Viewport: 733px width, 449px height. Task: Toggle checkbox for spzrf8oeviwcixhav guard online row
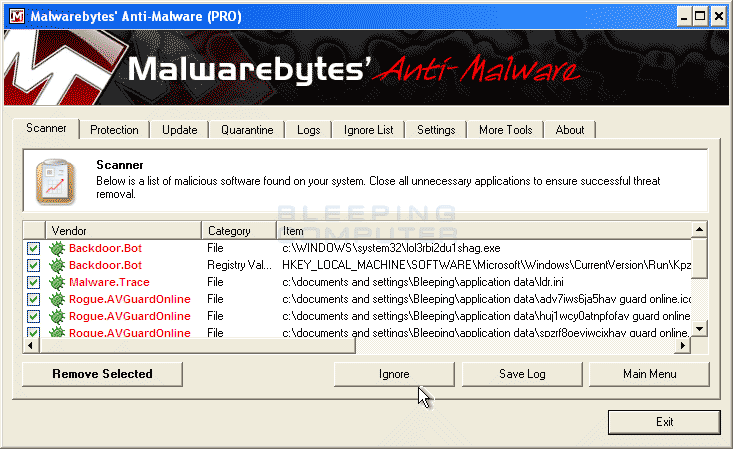point(33,333)
